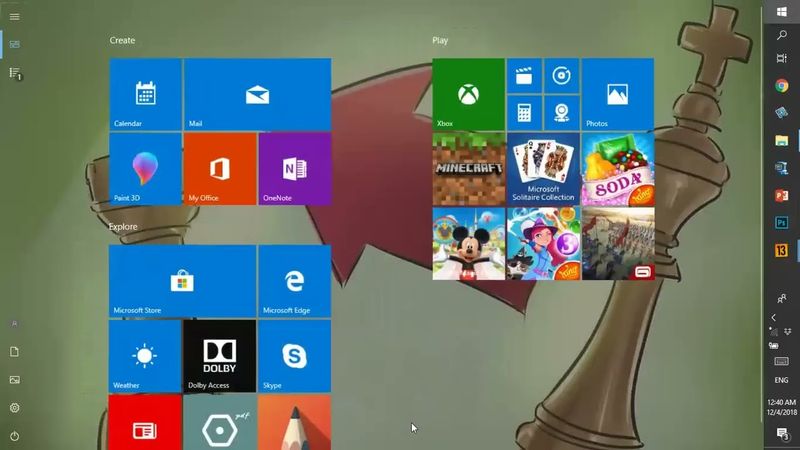Launch the Microsoft Edge tile
800x450 pixels.
pyautogui.click(x=294, y=281)
